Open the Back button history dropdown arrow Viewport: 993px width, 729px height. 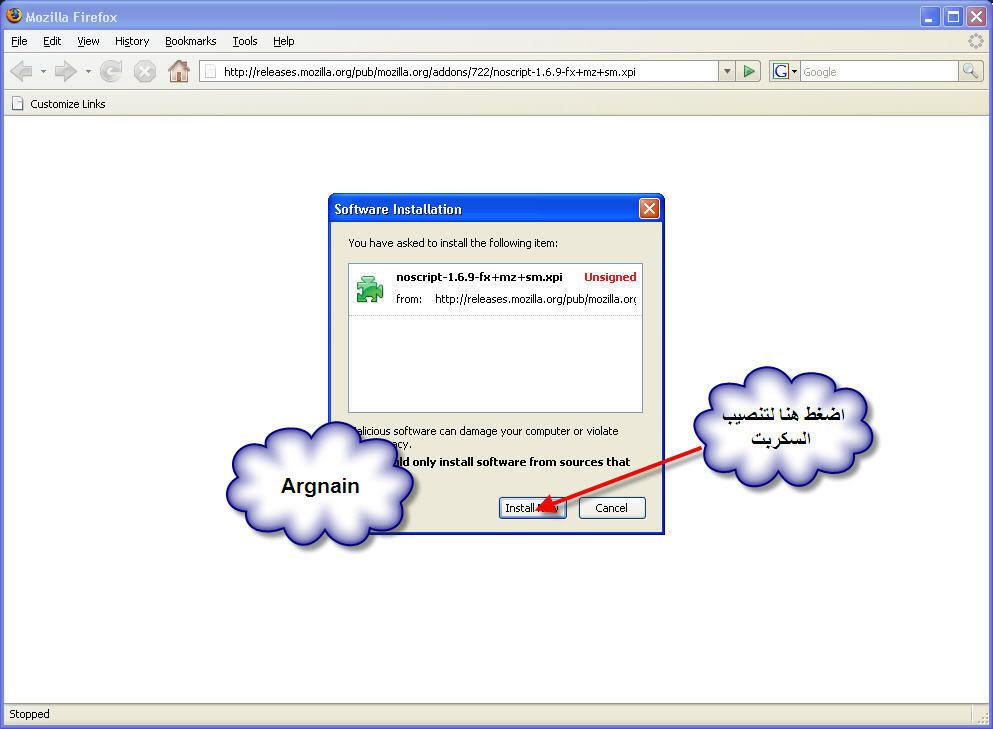pyautogui.click(x=43, y=71)
